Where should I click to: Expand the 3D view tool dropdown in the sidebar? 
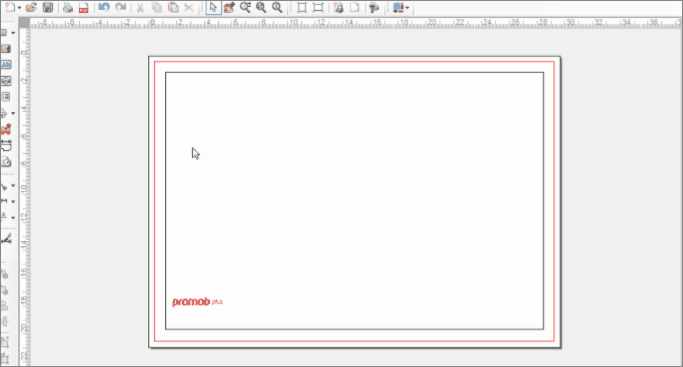point(13,113)
